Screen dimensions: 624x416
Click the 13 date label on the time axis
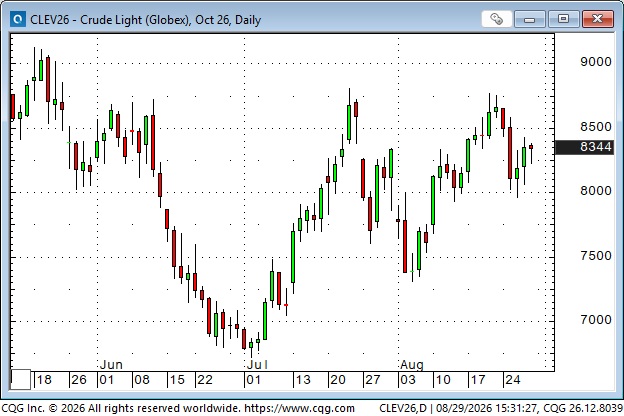pos(303,380)
